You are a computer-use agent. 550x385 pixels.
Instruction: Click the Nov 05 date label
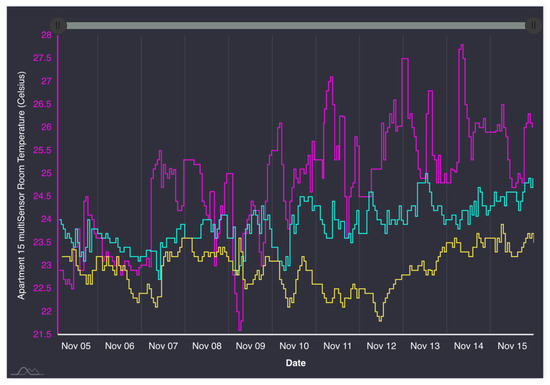click(76, 346)
